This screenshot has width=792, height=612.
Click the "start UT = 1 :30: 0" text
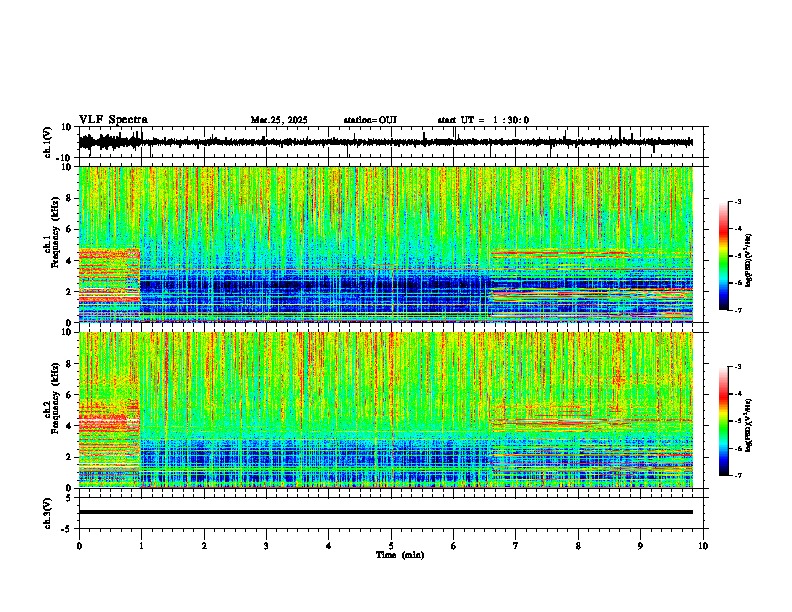[483, 120]
